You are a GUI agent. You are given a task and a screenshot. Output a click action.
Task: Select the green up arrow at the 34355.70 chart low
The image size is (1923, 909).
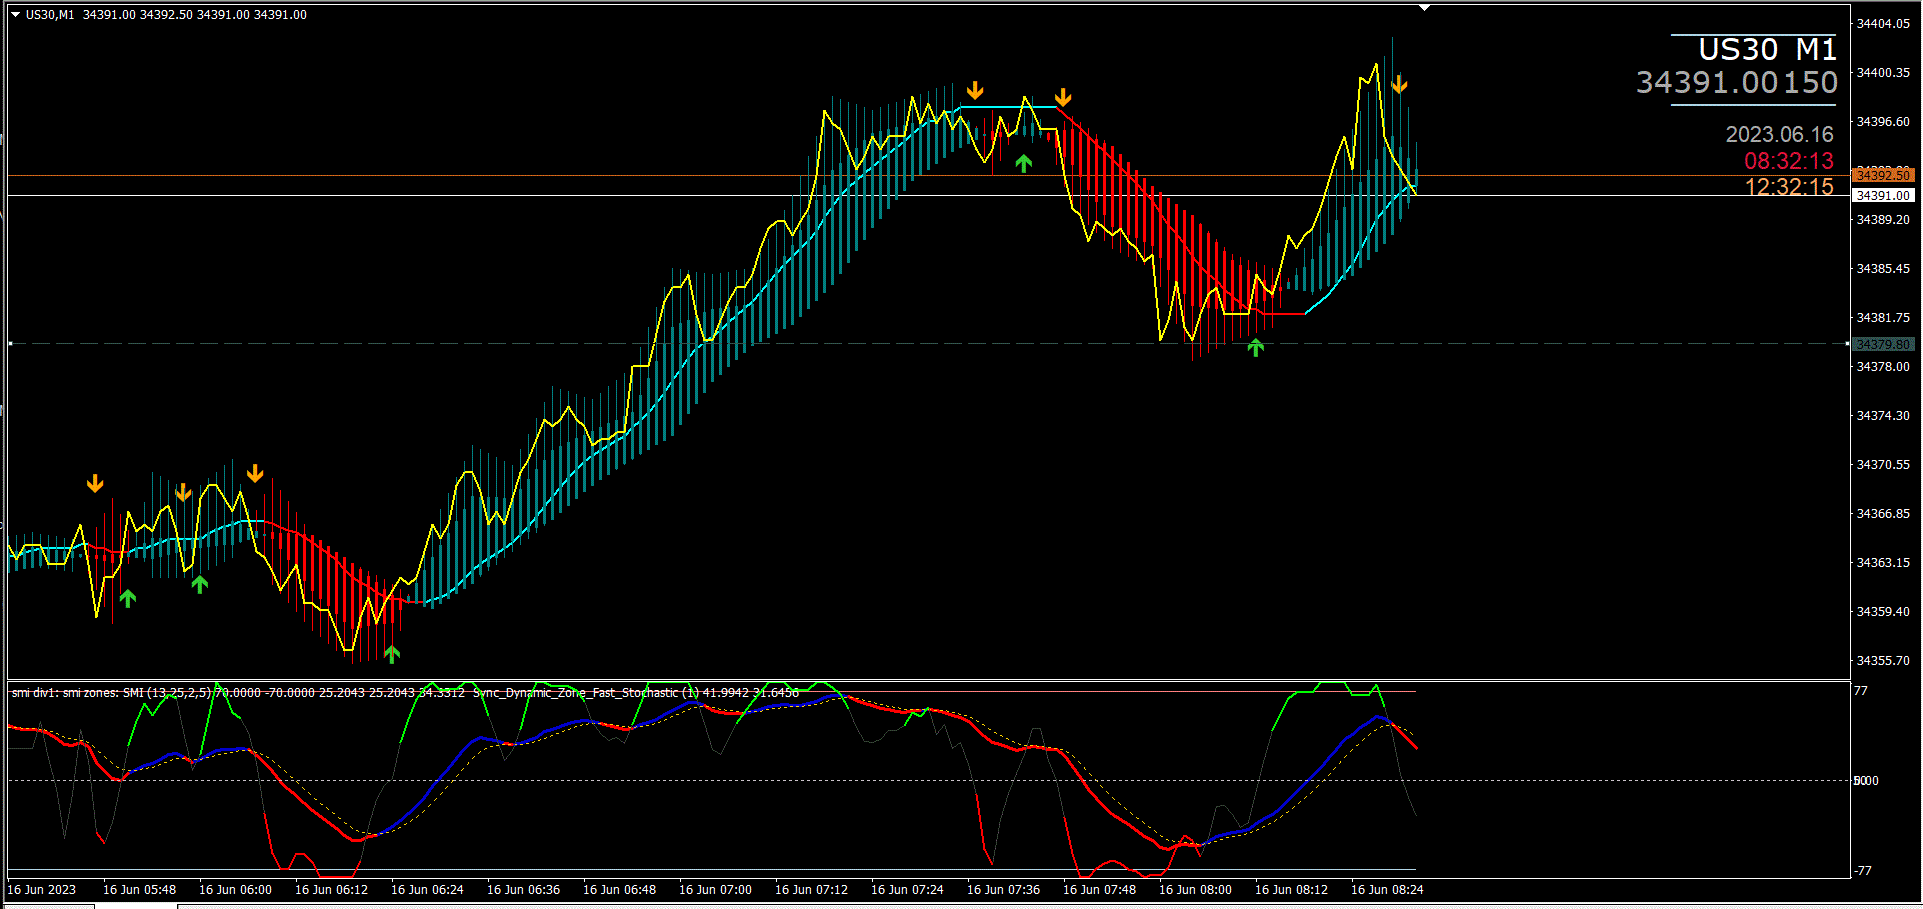[x=392, y=654]
